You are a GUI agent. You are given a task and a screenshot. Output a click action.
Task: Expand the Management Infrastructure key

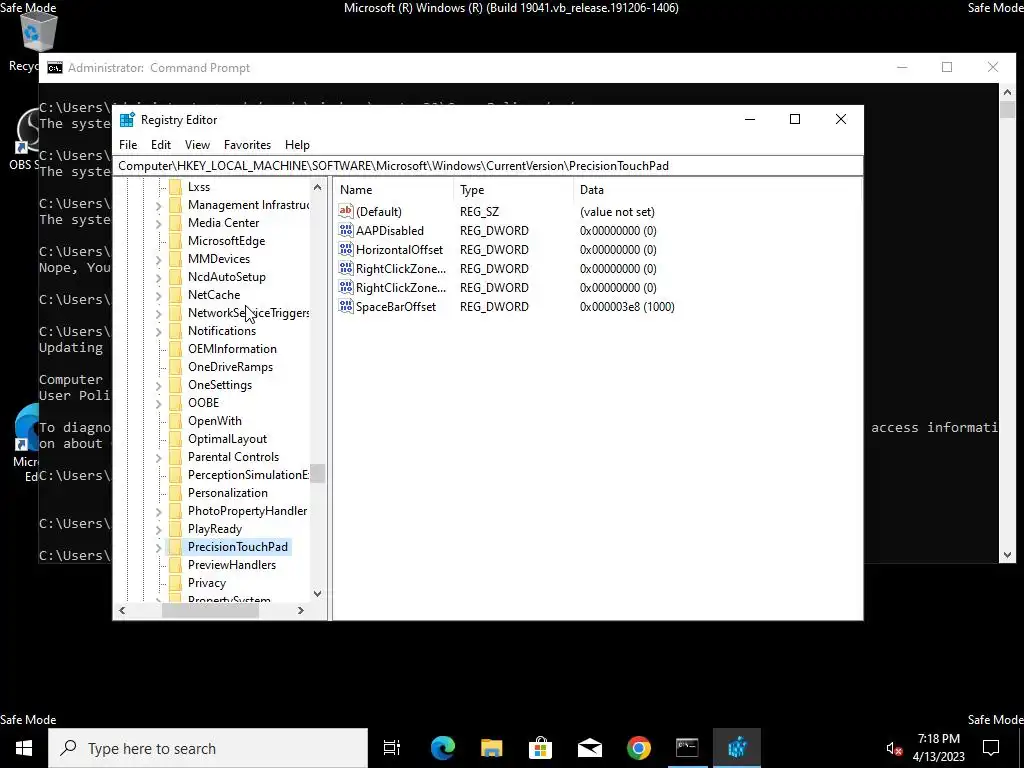[159, 206]
